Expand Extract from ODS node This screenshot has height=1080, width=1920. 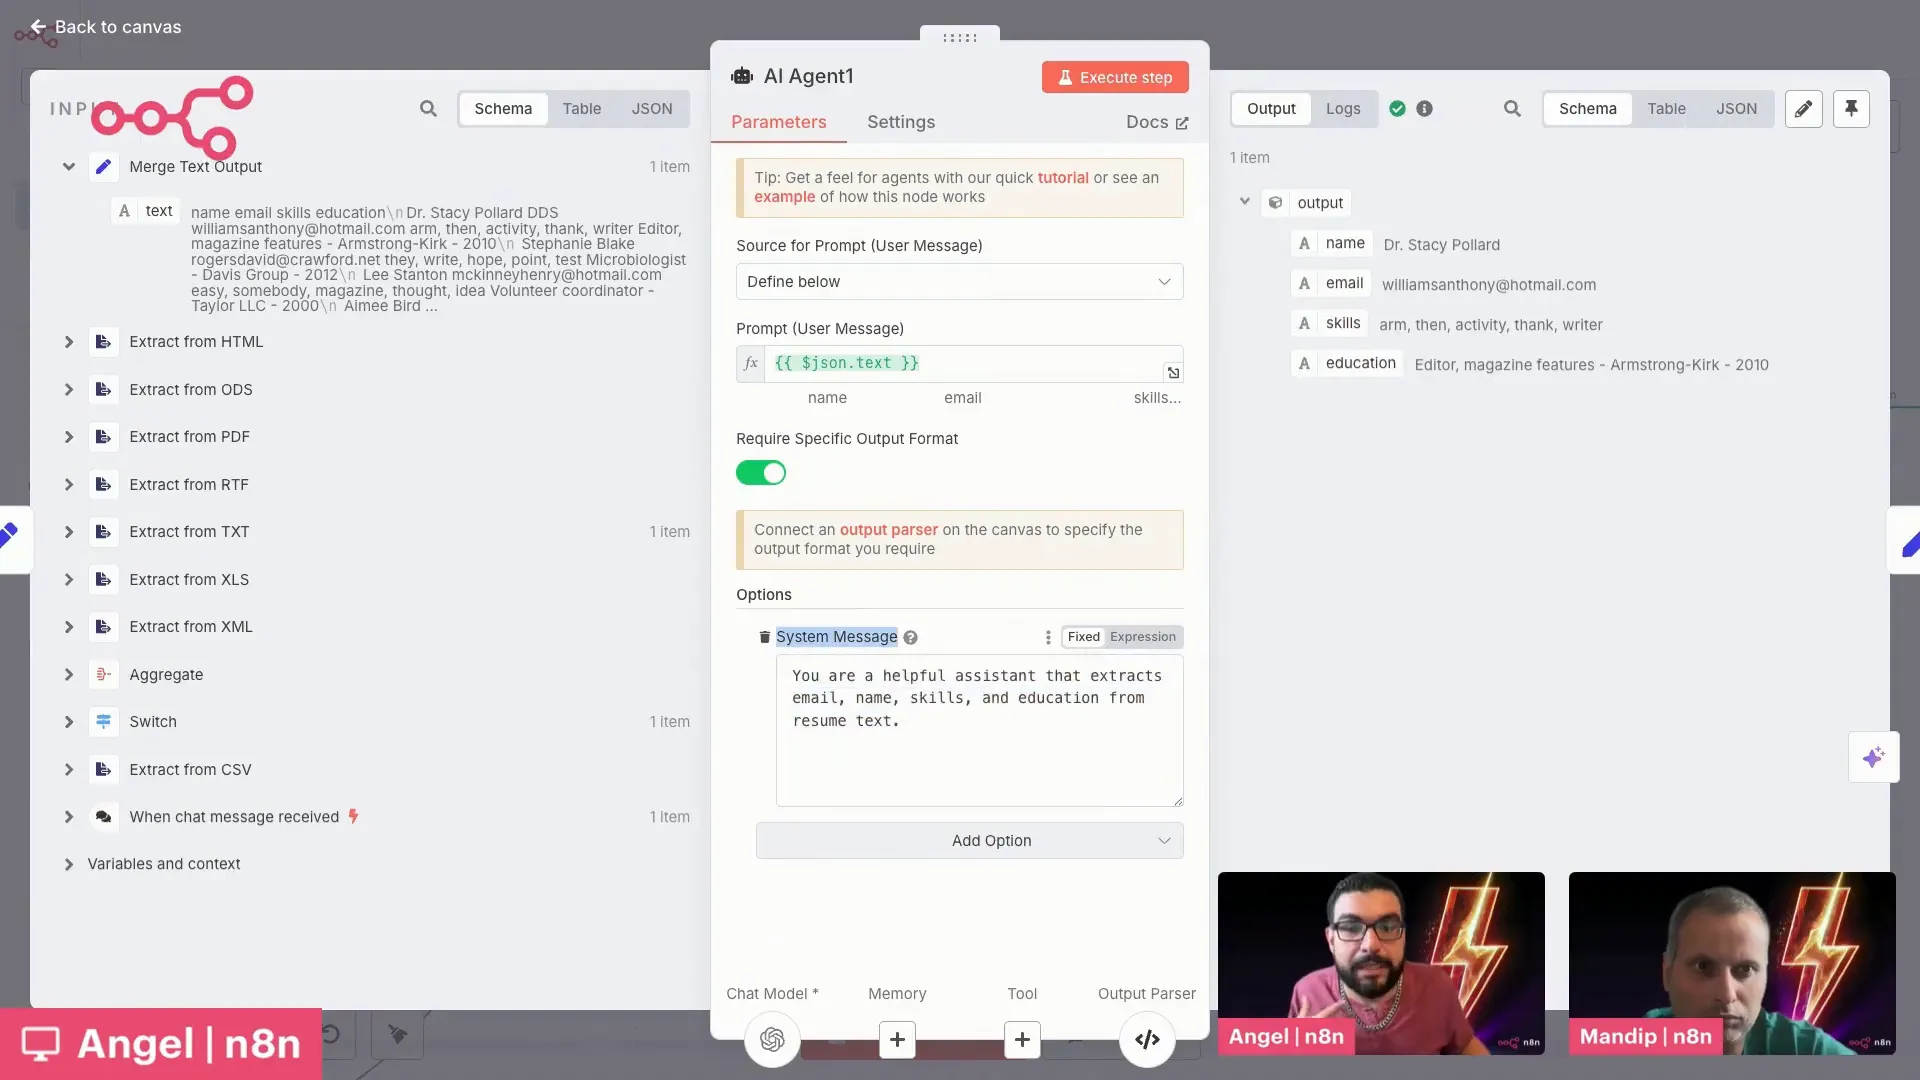[x=69, y=390]
